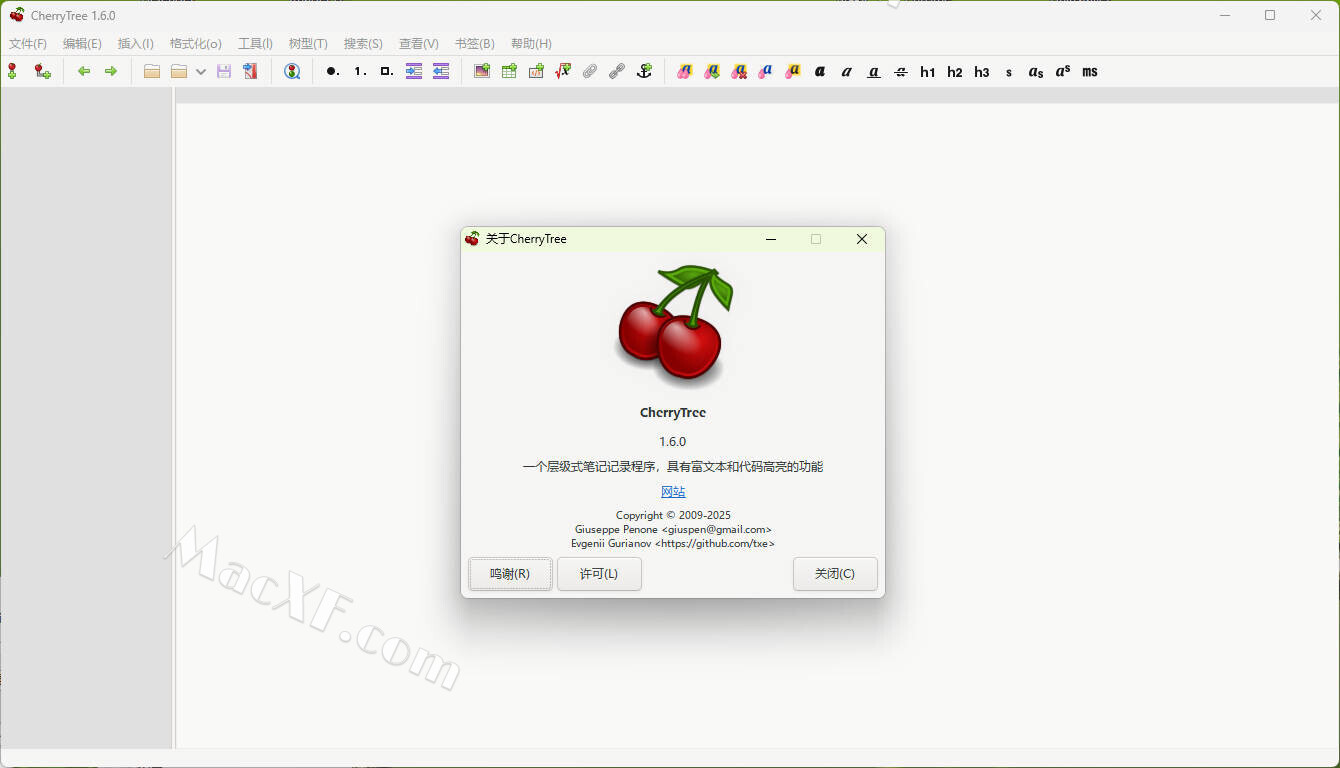
Task: Insert a code box from the toolbar
Action: (x=536, y=71)
